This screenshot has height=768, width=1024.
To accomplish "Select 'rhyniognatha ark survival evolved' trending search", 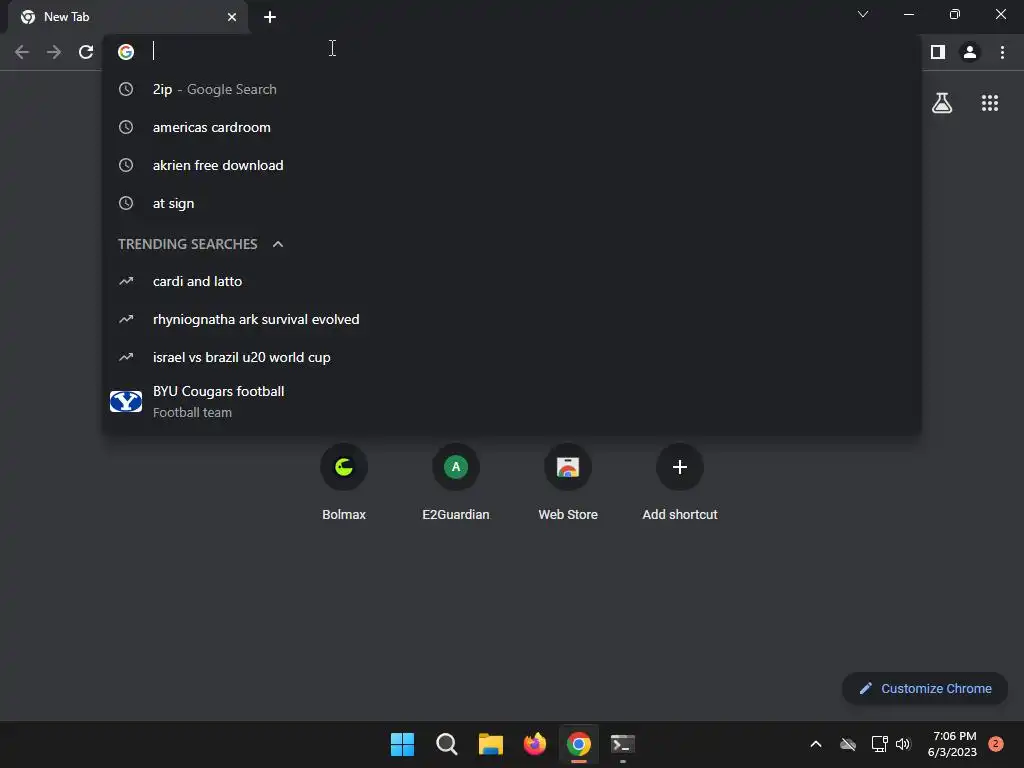I will coord(512,319).
